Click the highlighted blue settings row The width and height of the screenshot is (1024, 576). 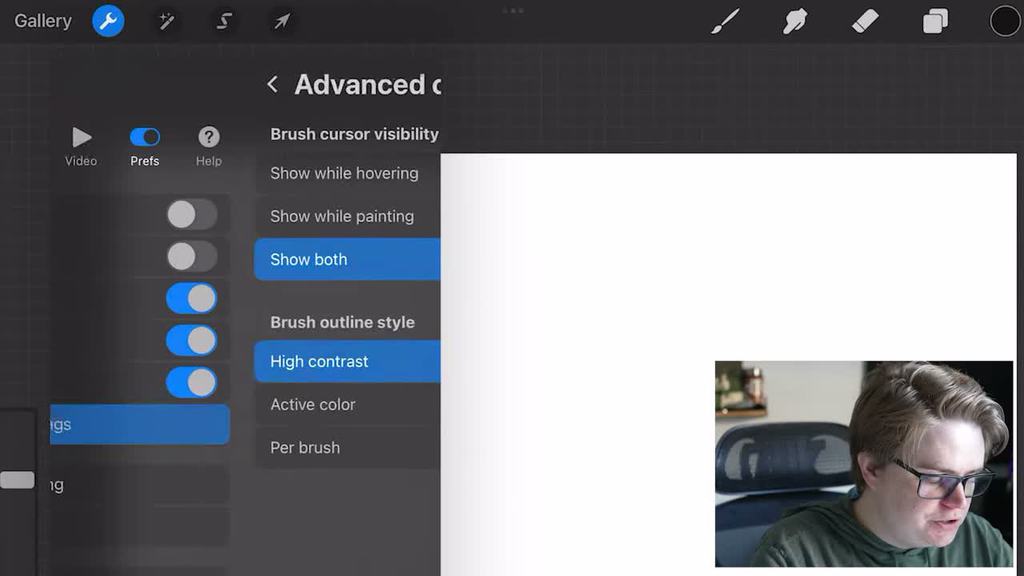pos(140,424)
